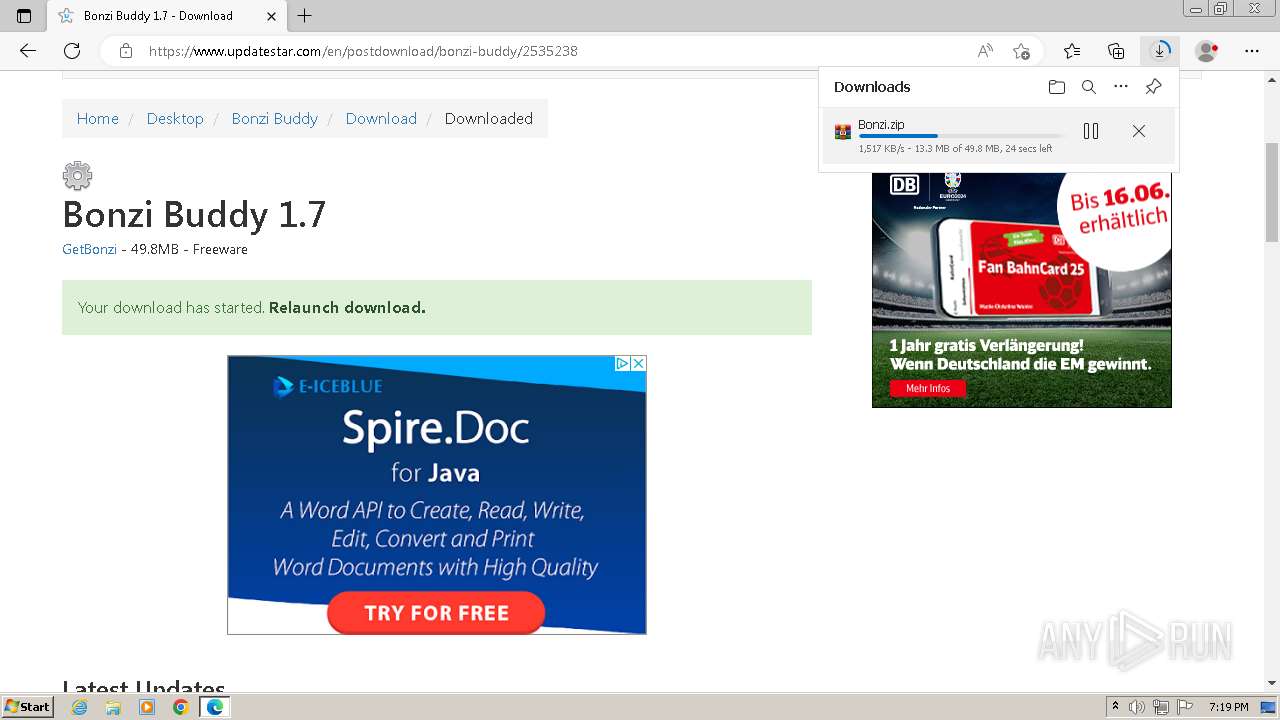Pin the Downloads panel

(x=1153, y=87)
